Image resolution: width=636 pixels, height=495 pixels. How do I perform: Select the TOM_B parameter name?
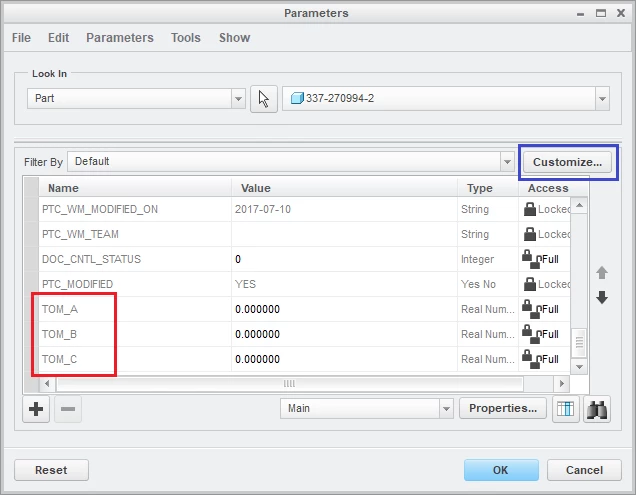point(59,334)
